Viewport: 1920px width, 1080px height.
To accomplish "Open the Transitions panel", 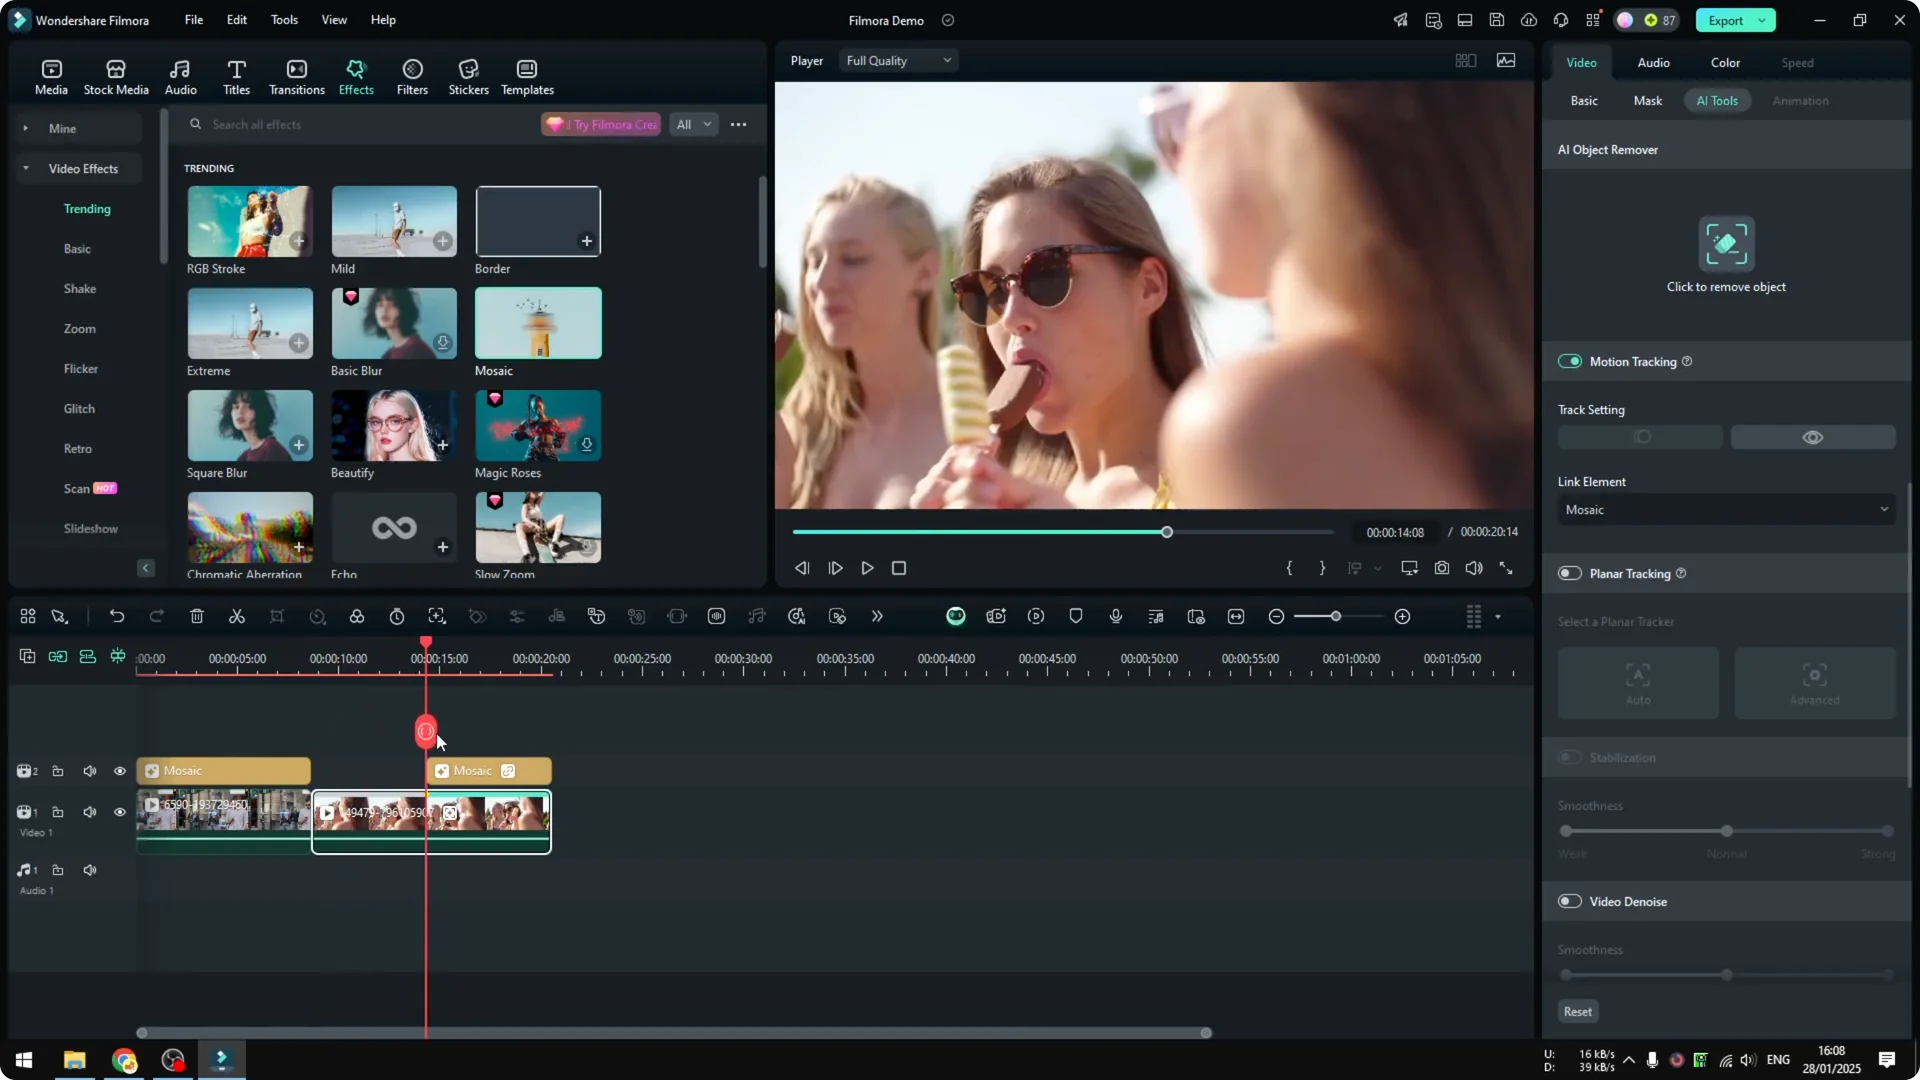I will tap(296, 75).
